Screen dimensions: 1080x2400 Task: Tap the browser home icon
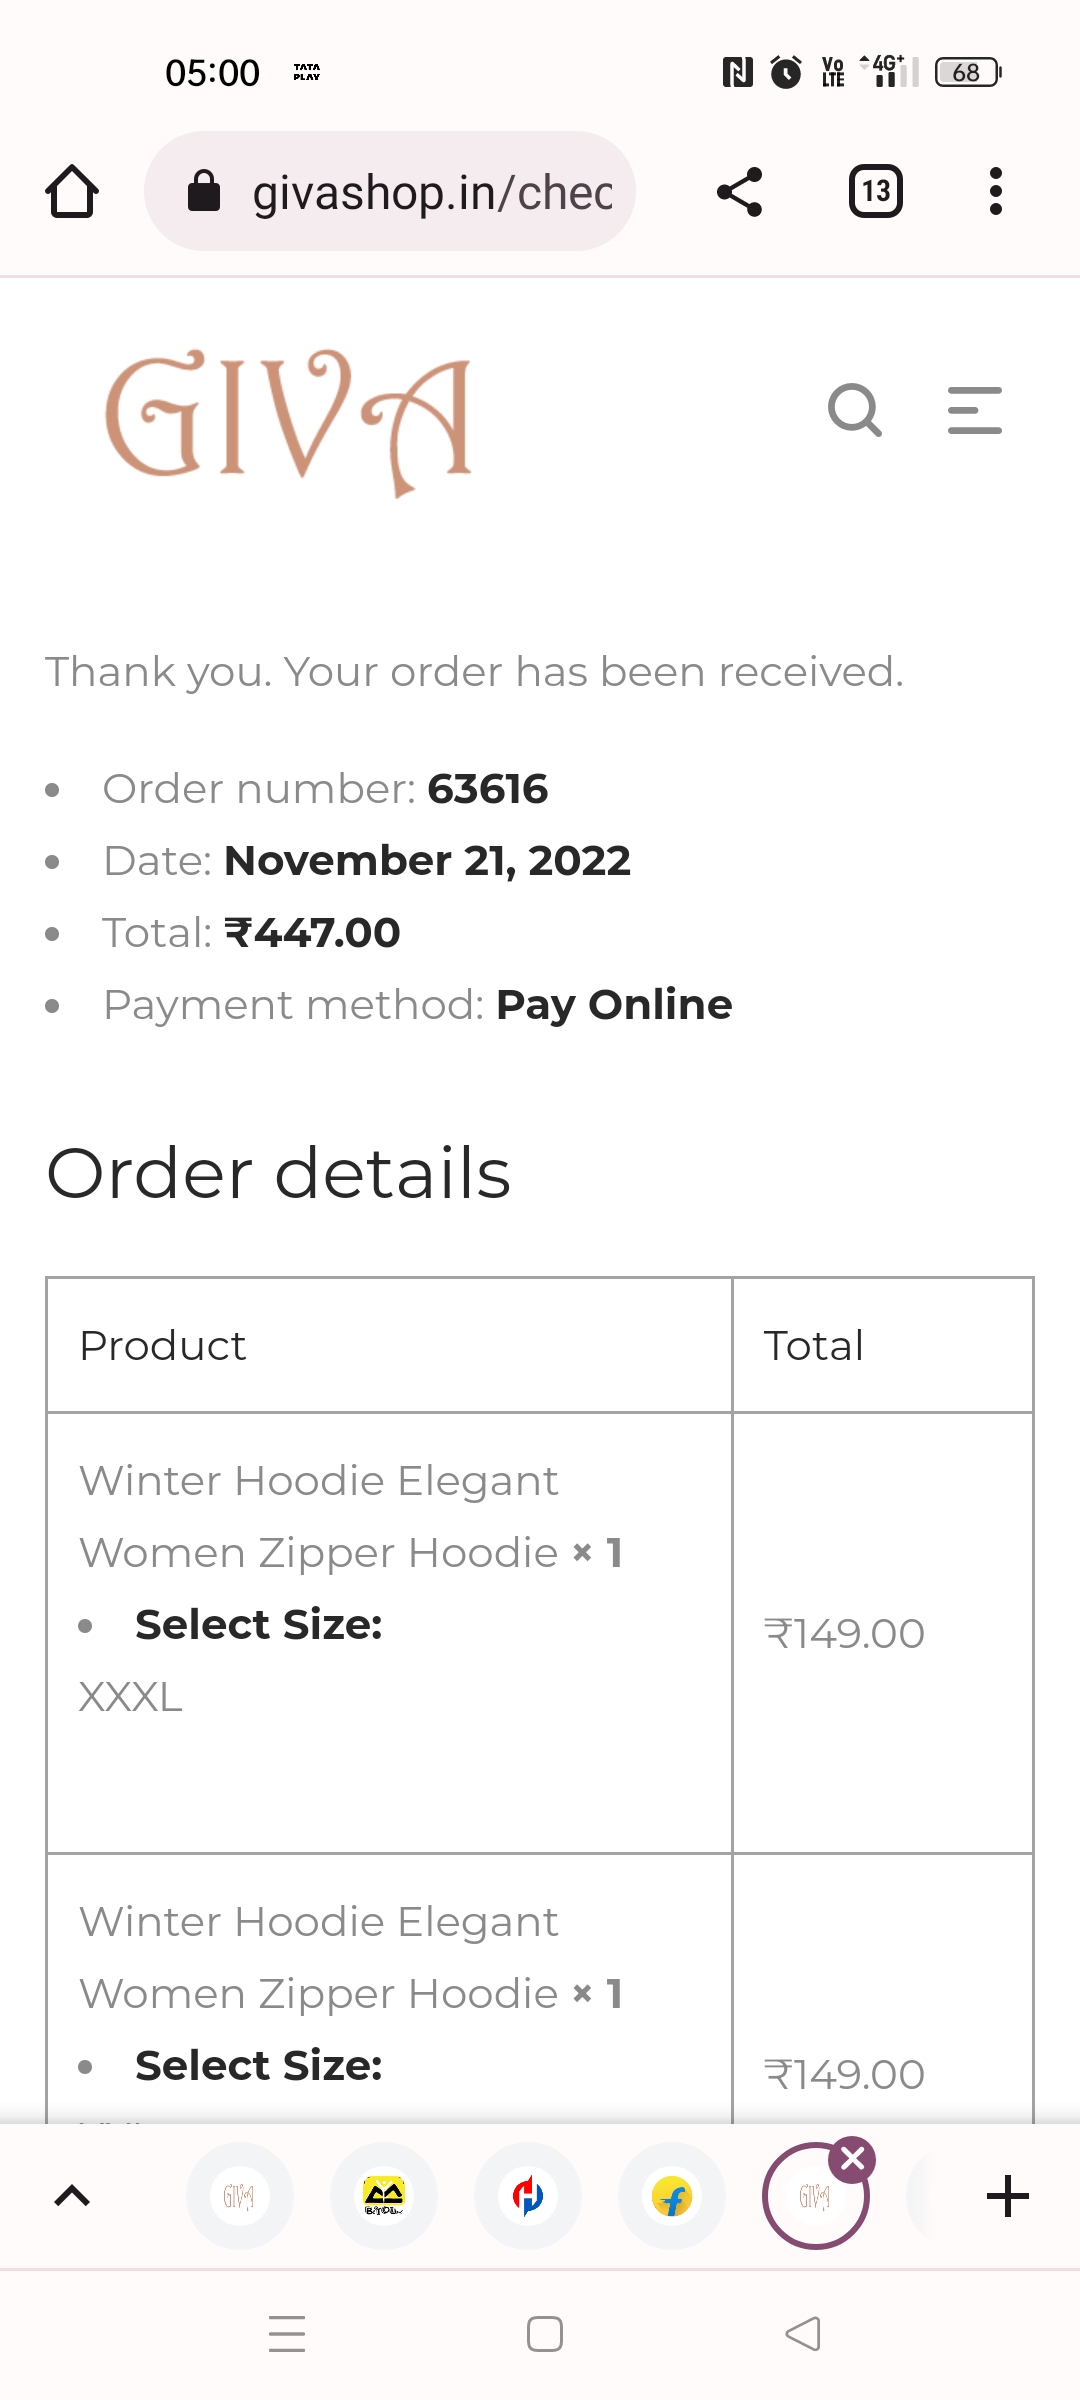(72, 191)
